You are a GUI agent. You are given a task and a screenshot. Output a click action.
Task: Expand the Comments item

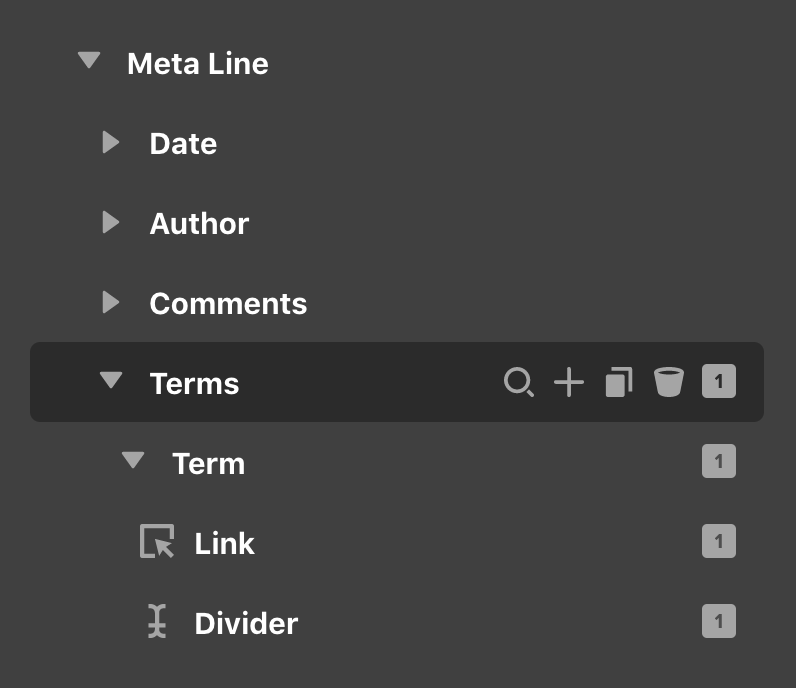tap(111, 302)
